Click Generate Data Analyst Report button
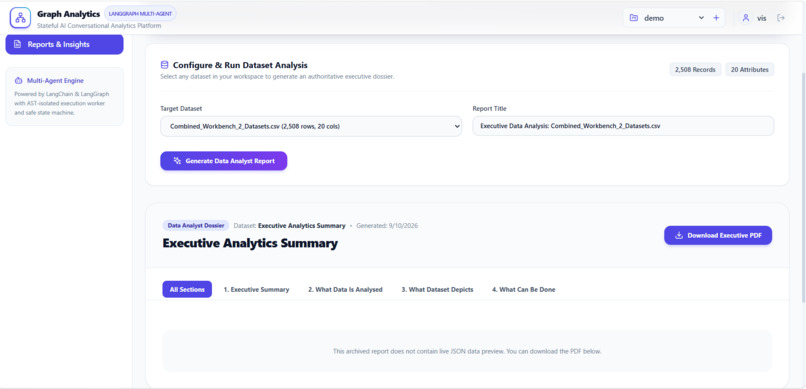The image size is (806, 389). click(x=224, y=161)
